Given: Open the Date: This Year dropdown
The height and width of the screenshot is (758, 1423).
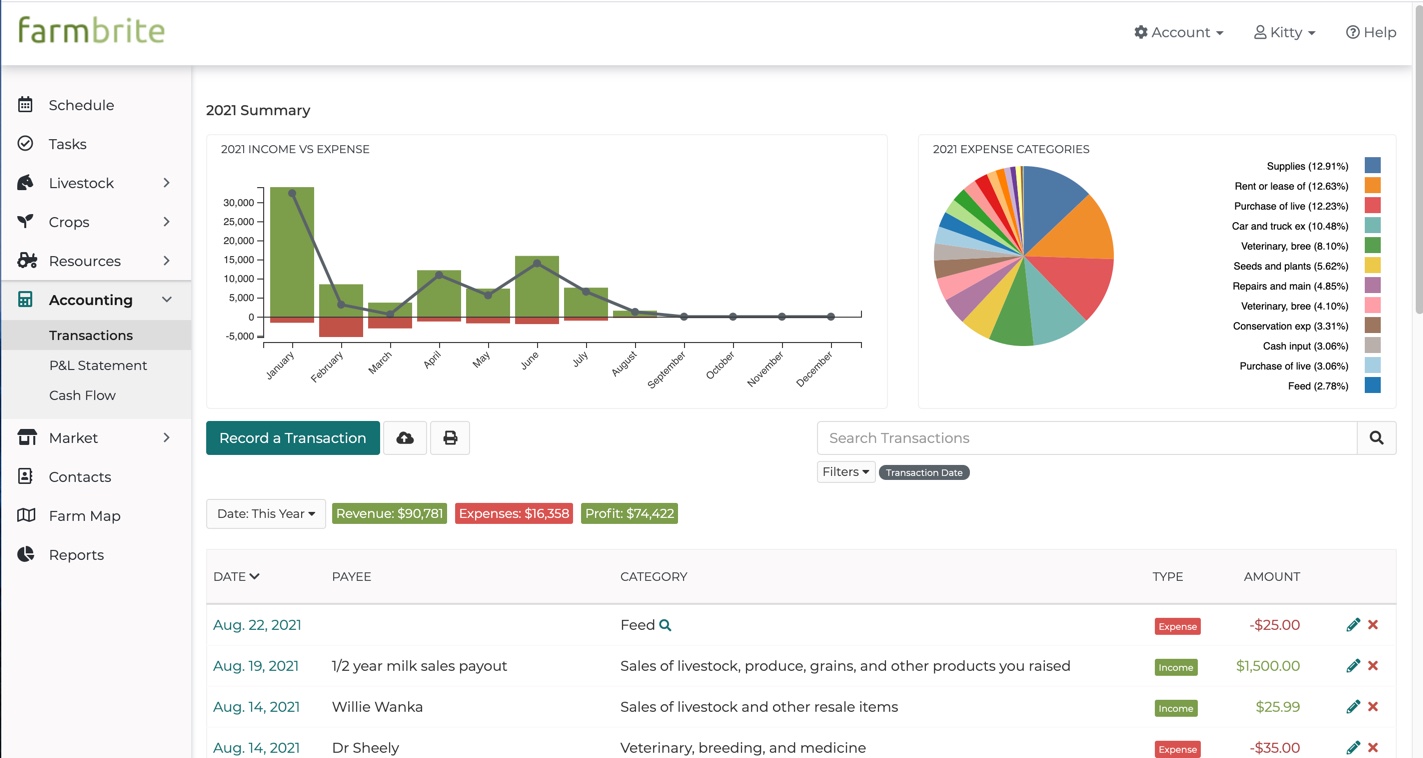Looking at the screenshot, I should pyautogui.click(x=266, y=514).
